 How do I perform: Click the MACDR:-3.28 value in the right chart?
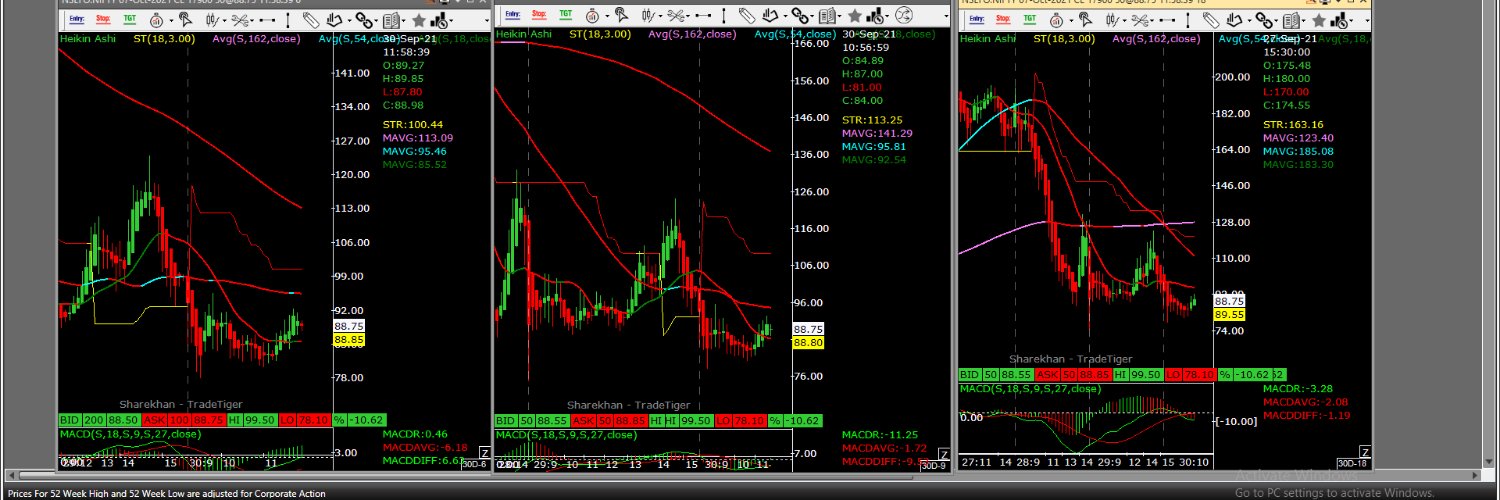pyautogui.click(x=1298, y=389)
